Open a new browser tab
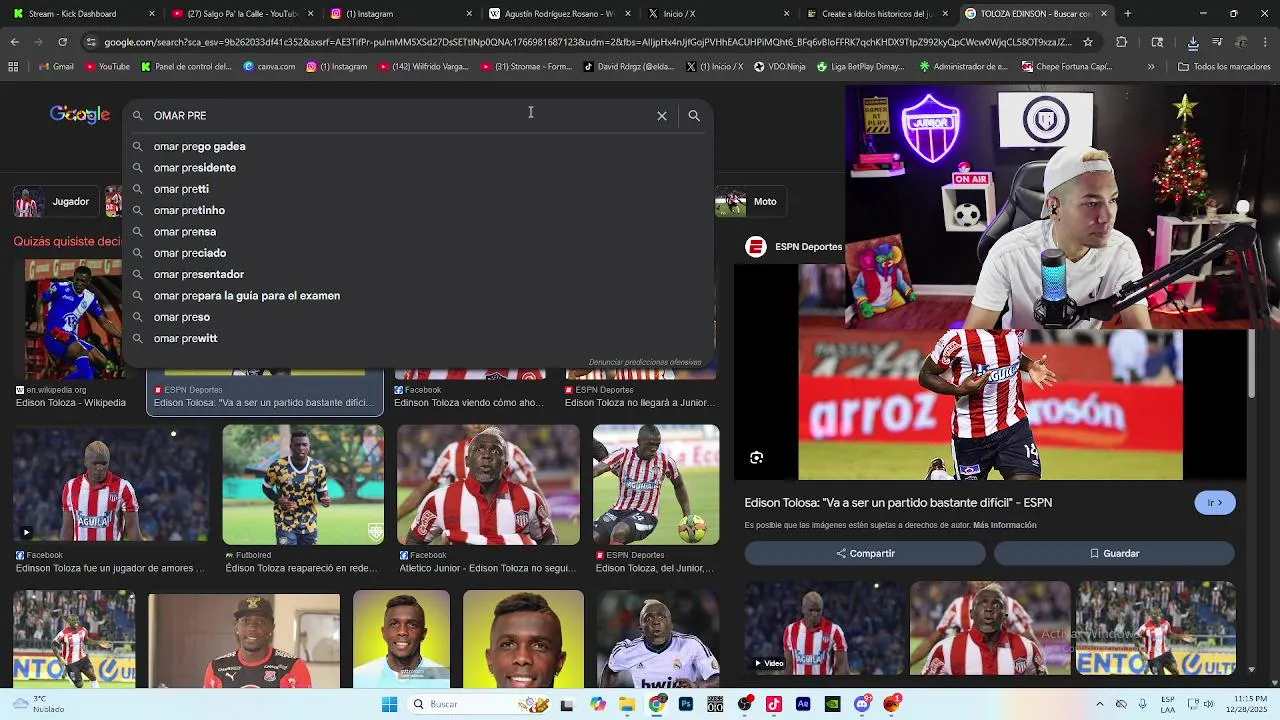The image size is (1280, 720). click(1128, 14)
